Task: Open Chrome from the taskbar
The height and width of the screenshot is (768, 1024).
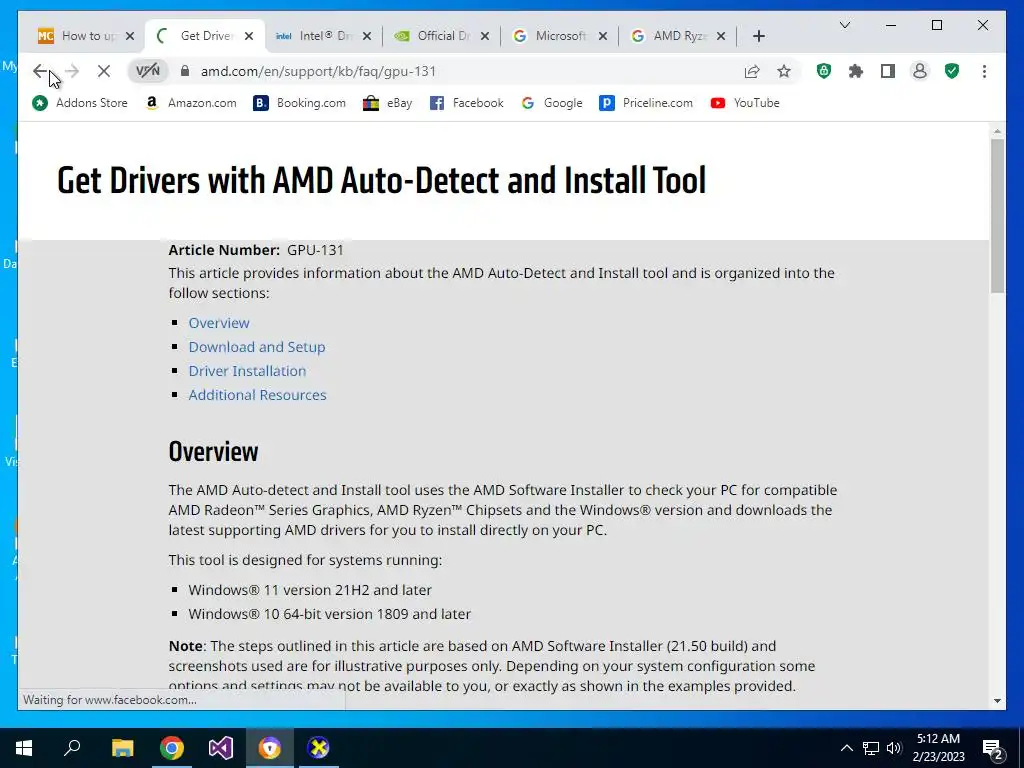Action: click(172, 748)
